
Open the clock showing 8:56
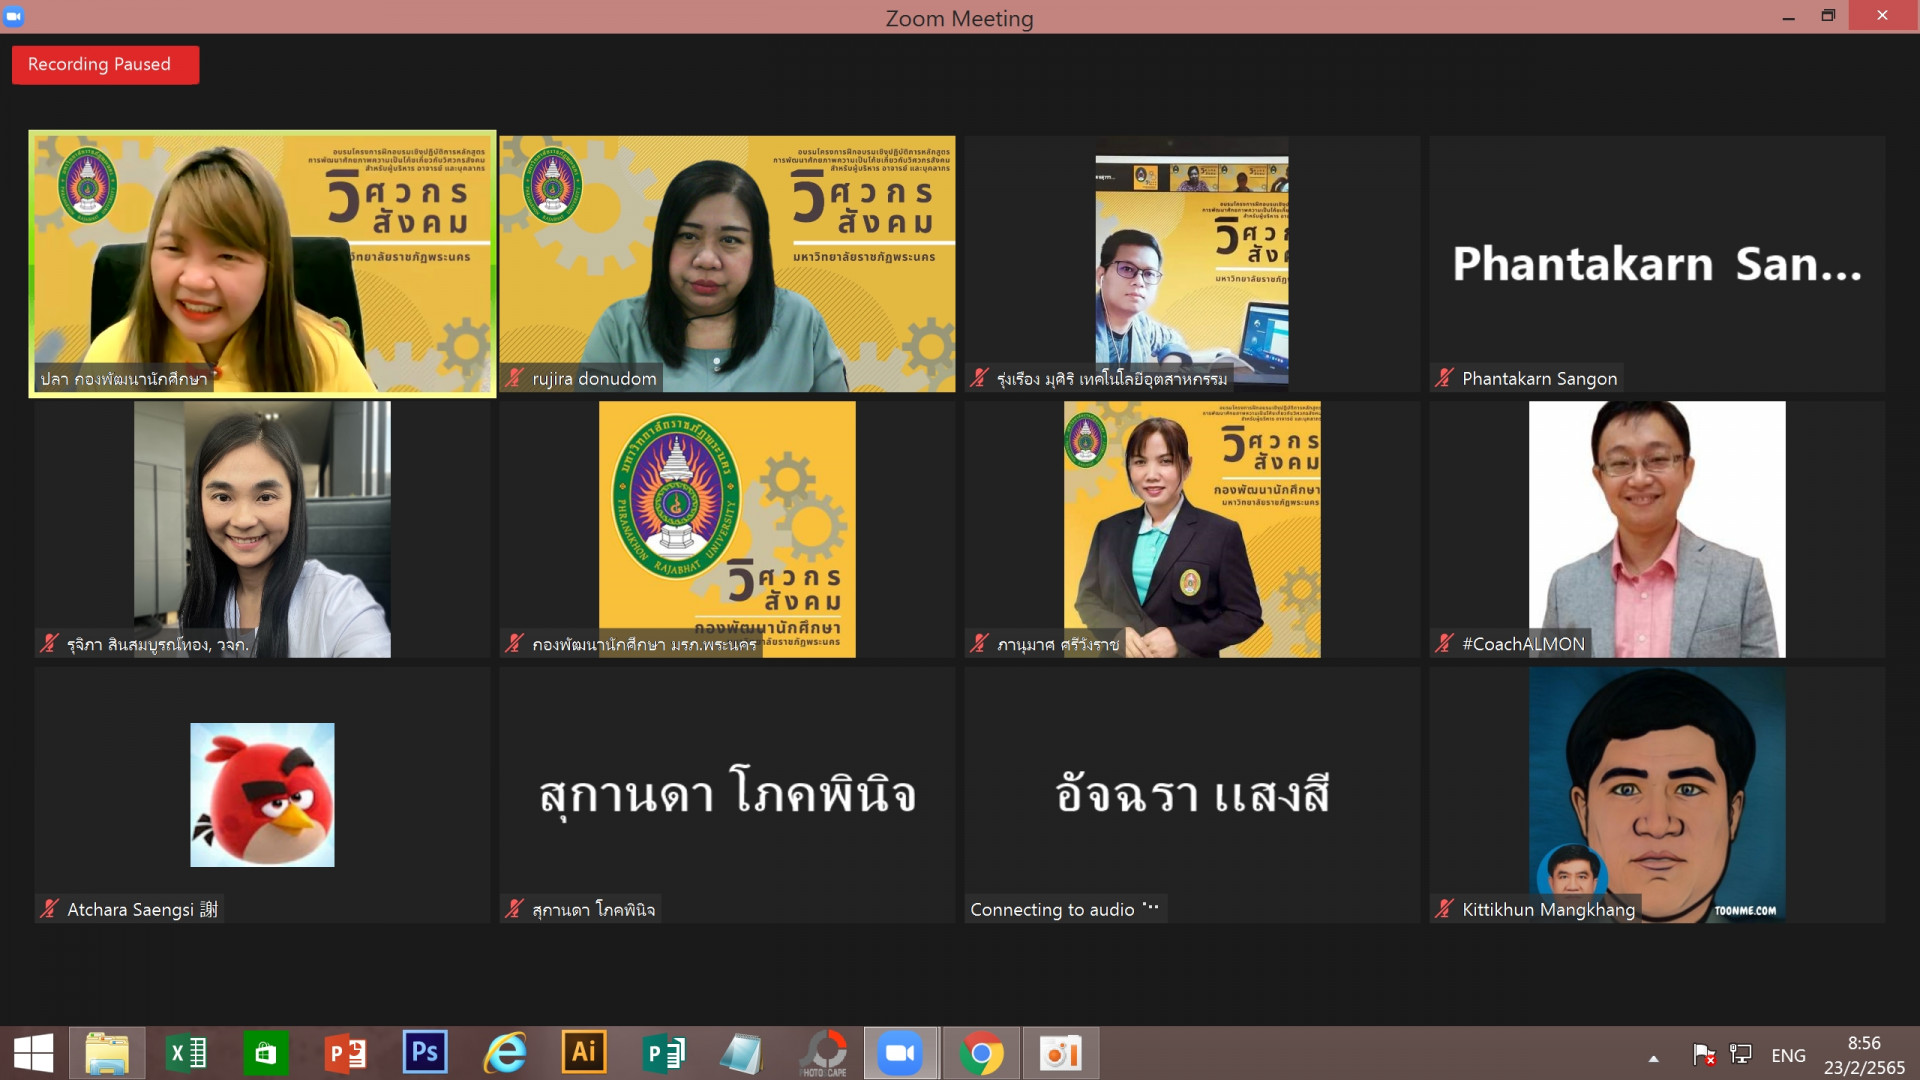(x=1864, y=1055)
